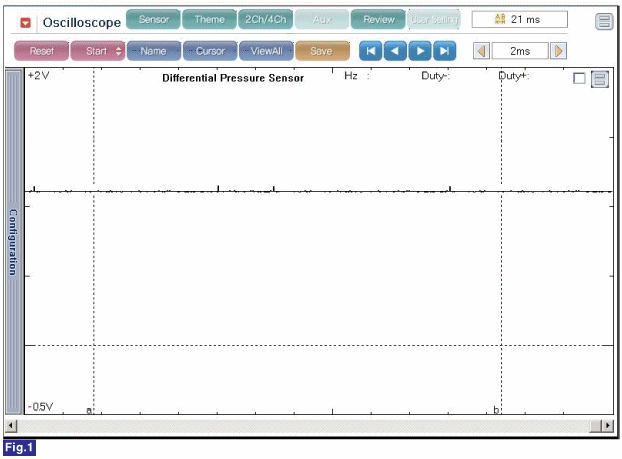
Task: Toggle the Cursor button
Action: point(209,51)
